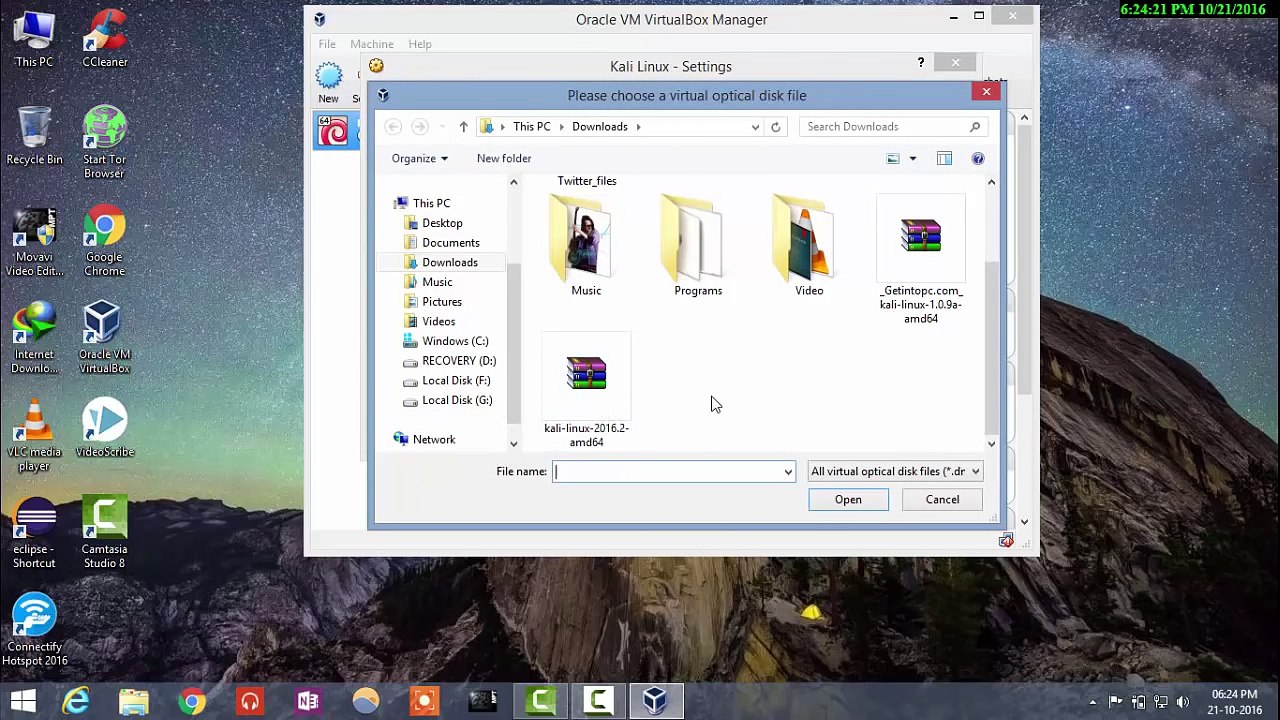This screenshot has height=720, width=1280.
Task: Open the Music folder in Downloads
Action: 586,247
